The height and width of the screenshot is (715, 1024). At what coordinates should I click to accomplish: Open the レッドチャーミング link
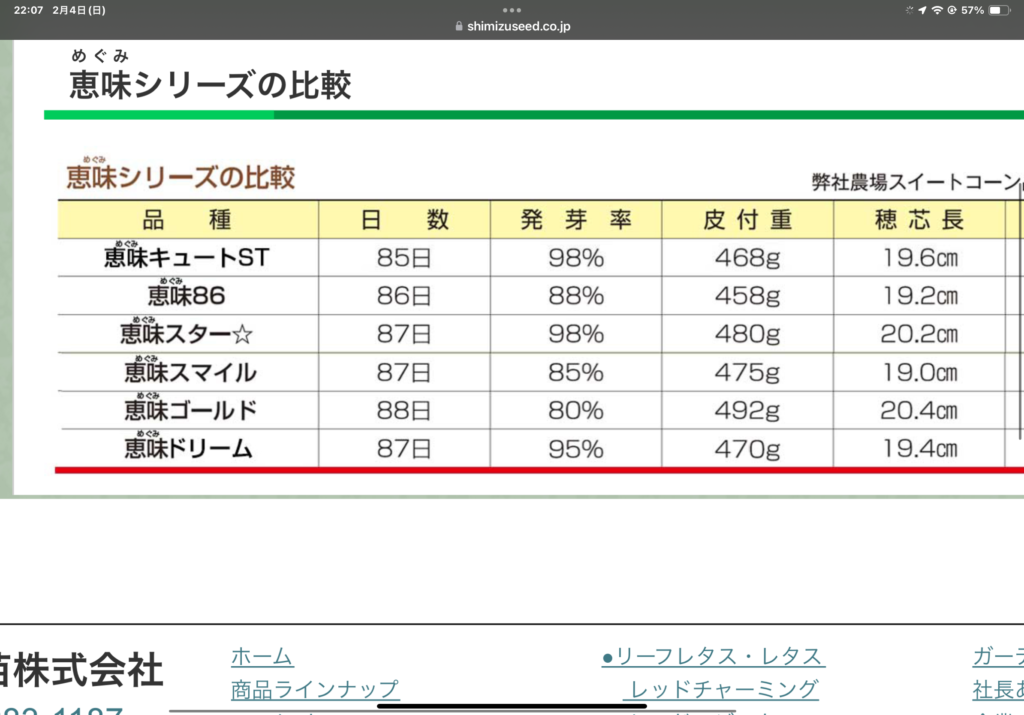[724, 689]
